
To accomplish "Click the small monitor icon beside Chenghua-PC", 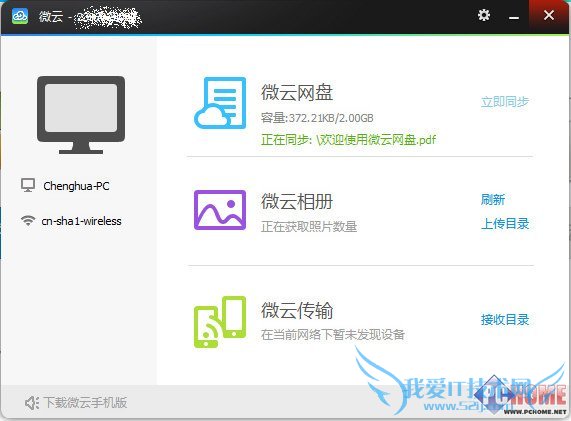I will point(28,185).
